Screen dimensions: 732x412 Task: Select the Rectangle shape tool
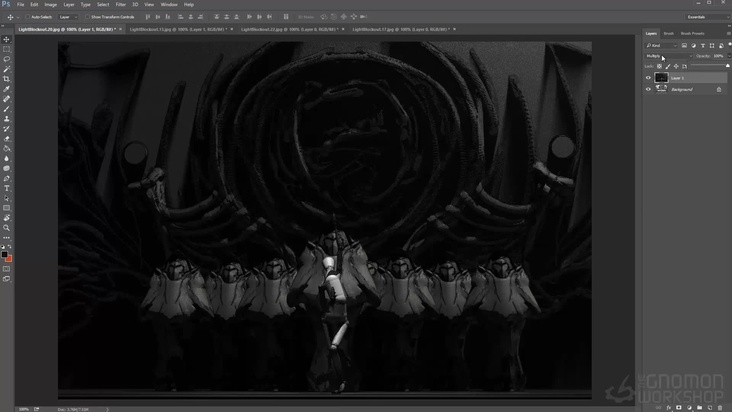click(7, 208)
